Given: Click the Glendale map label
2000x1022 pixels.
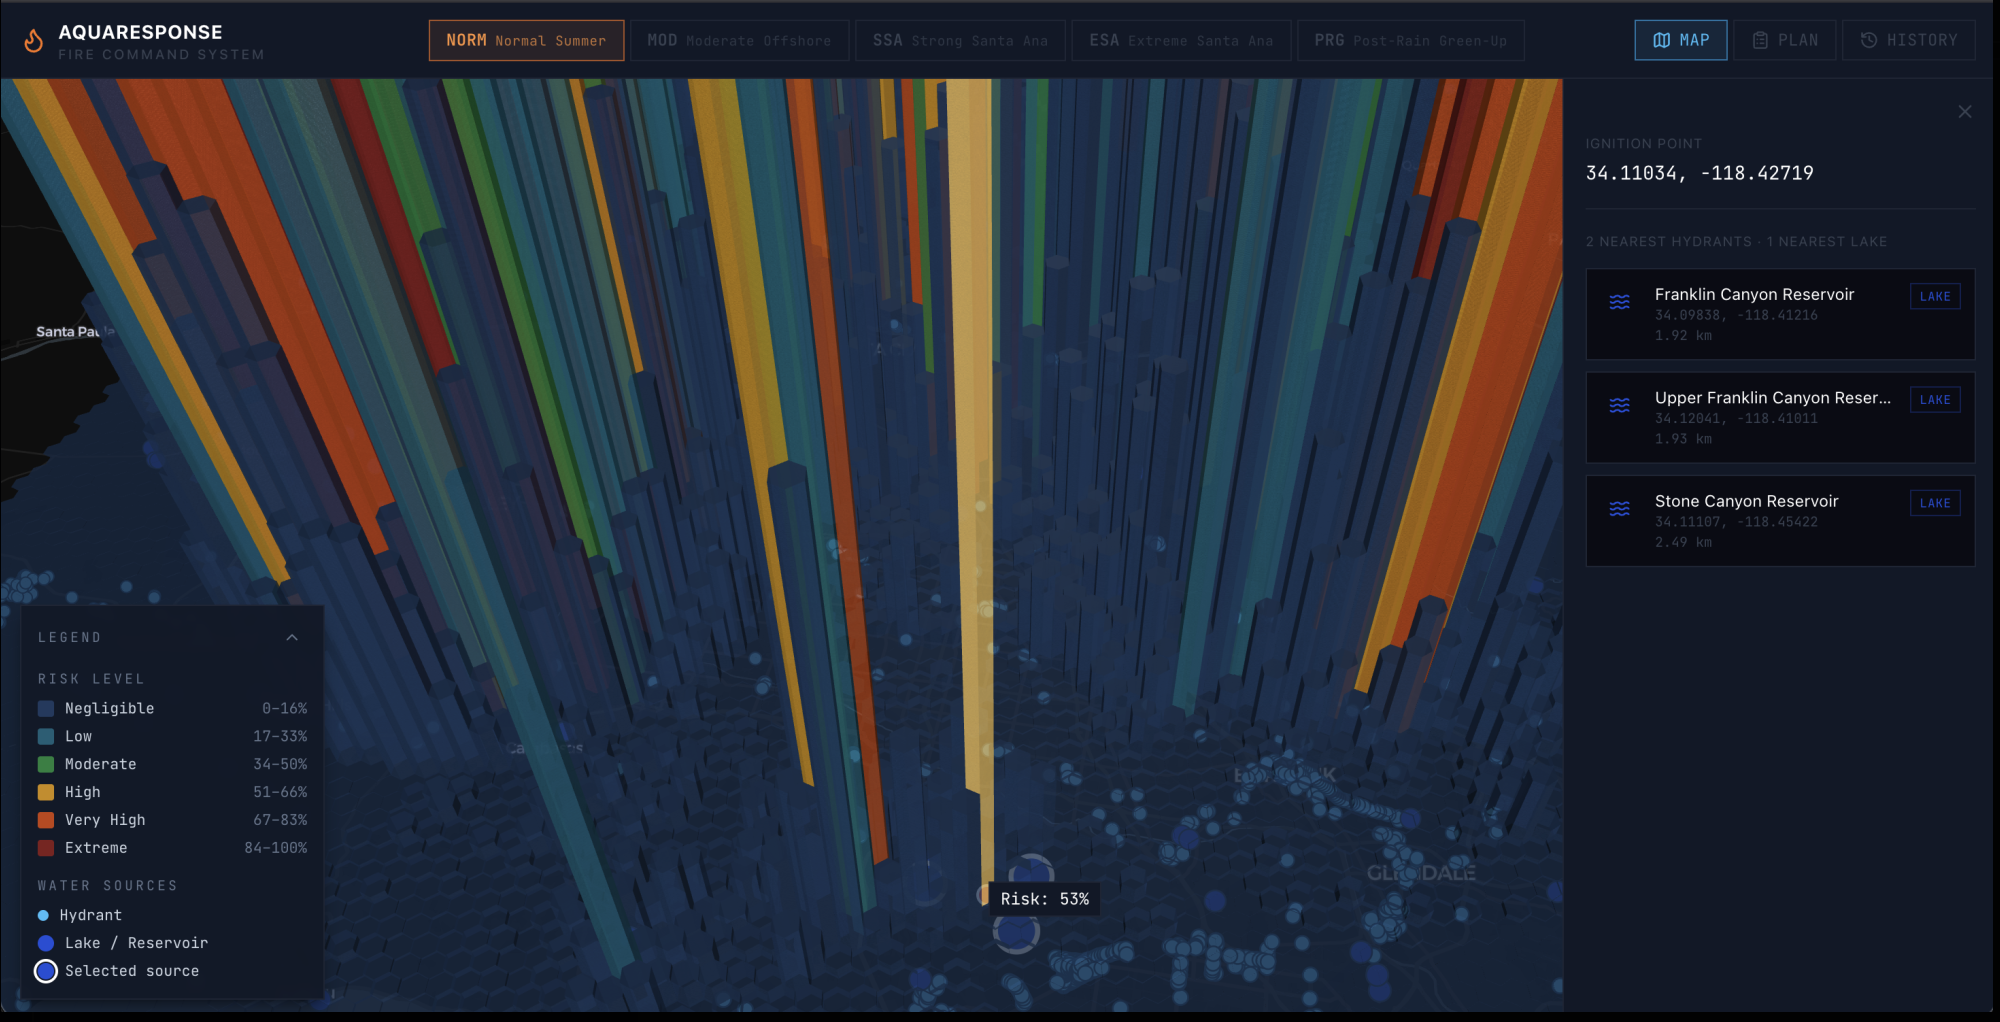Looking at the screenshot, I should (x=1421, y=873).
